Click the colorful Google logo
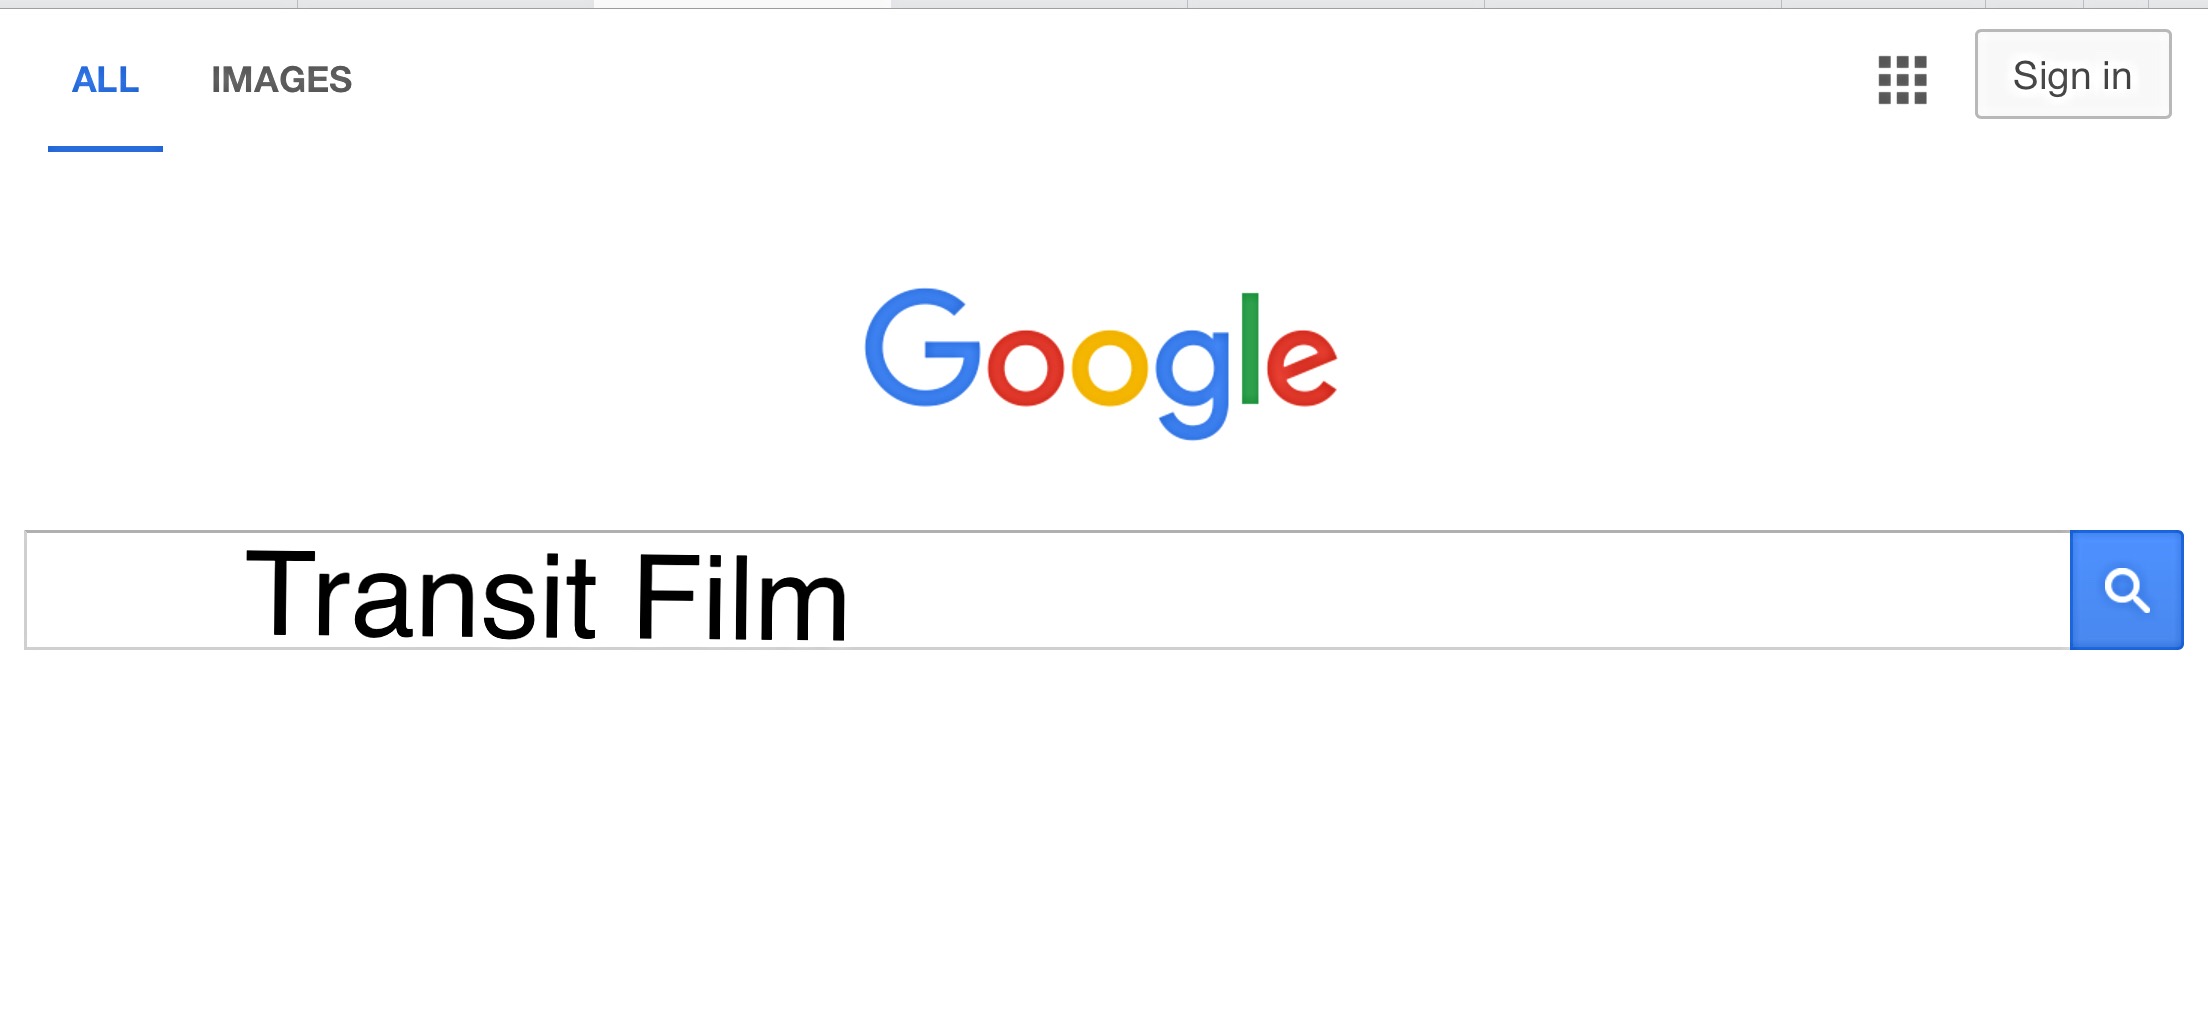2208x1019 pixels. pos(1101,363)
